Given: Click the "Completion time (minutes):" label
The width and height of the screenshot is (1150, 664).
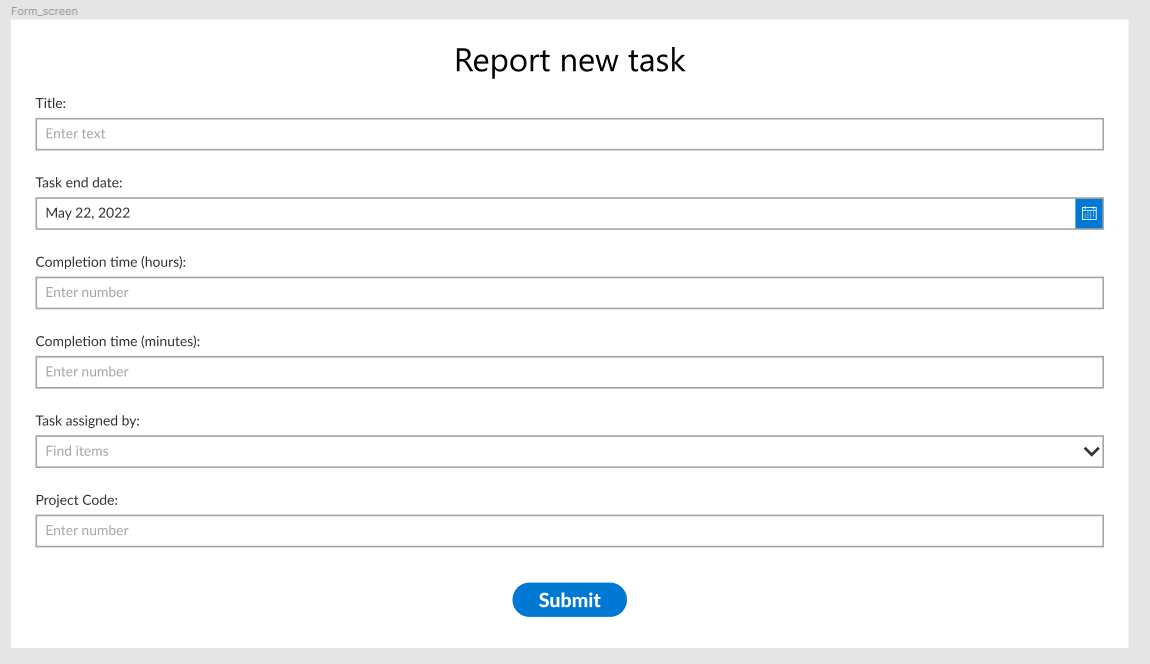Looking at the screenshot, I should 118,341.
